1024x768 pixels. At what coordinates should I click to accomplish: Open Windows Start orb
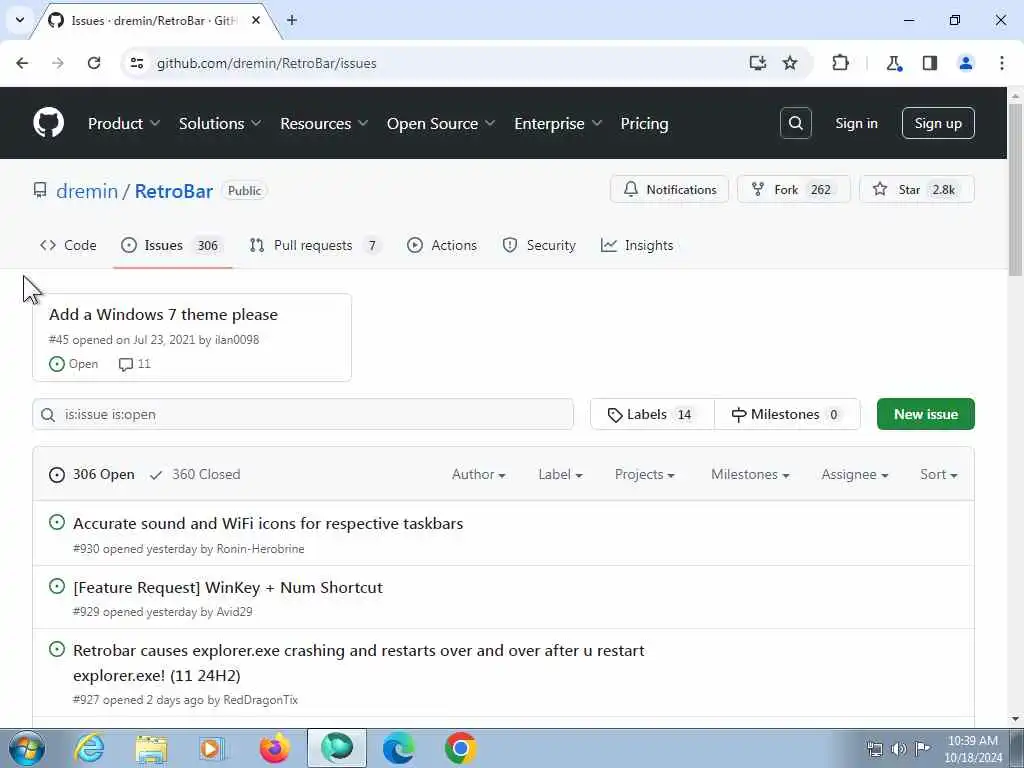[27, 748]
